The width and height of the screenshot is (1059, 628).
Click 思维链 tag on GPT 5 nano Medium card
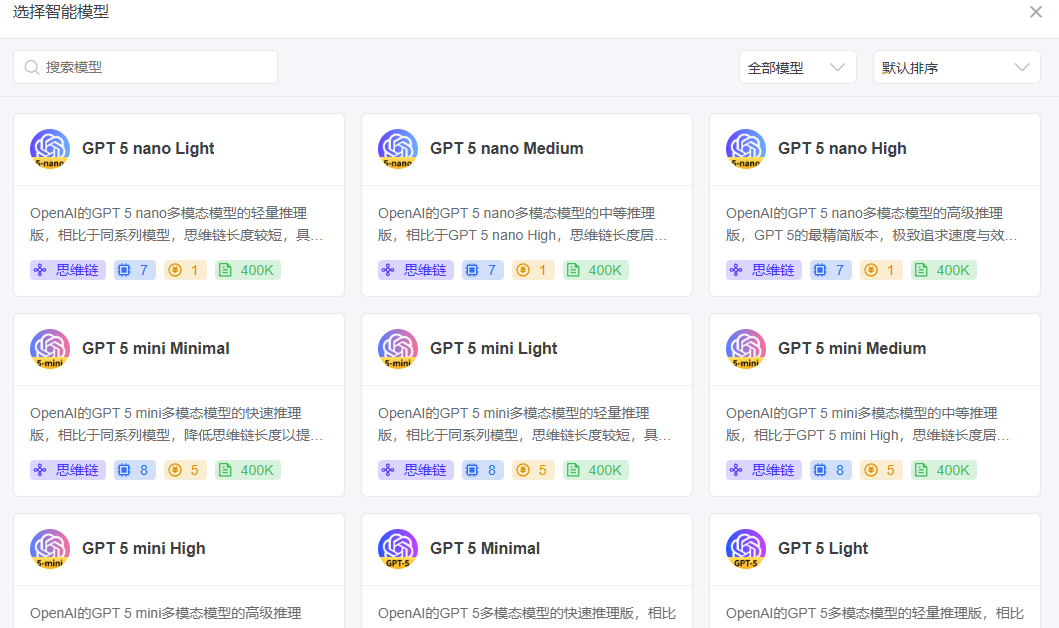(415, 270)
